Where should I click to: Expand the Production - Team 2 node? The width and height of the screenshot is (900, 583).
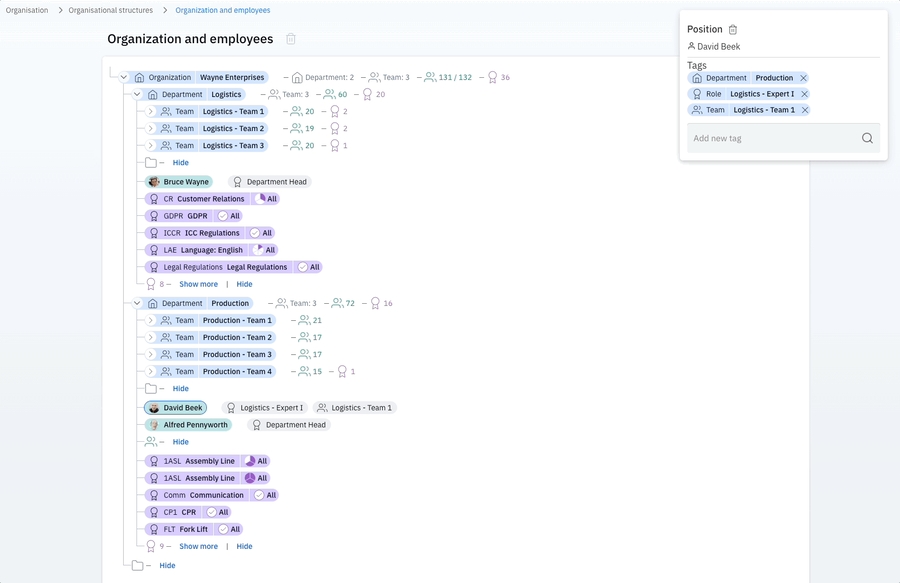[151, 338]
